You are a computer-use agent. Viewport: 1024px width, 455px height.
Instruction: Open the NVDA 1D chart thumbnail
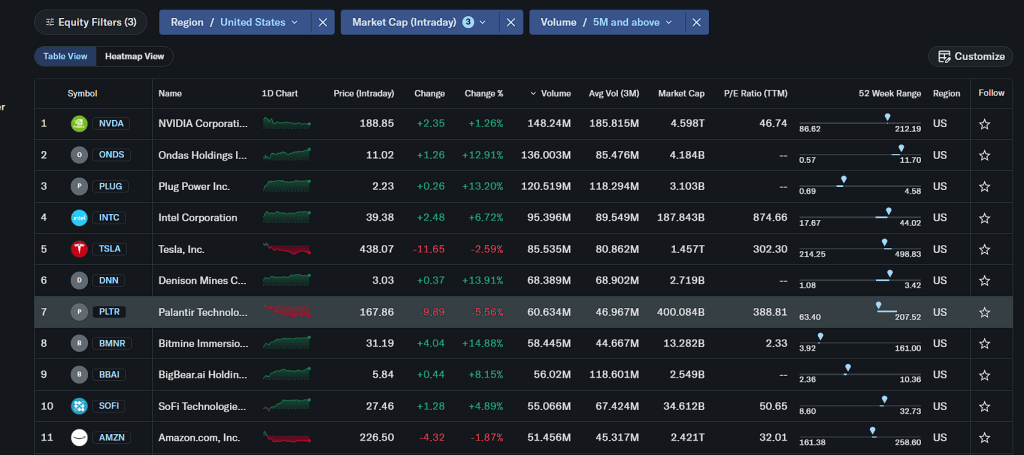[x=287, y=123]
